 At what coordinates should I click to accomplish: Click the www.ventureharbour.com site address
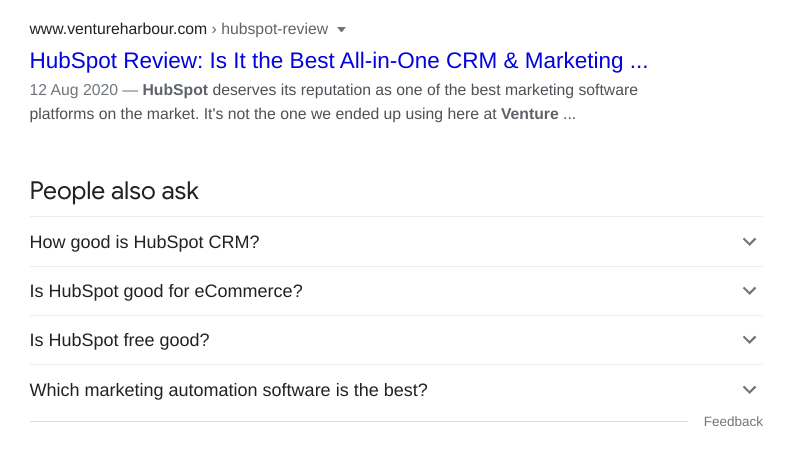[118, 28]
